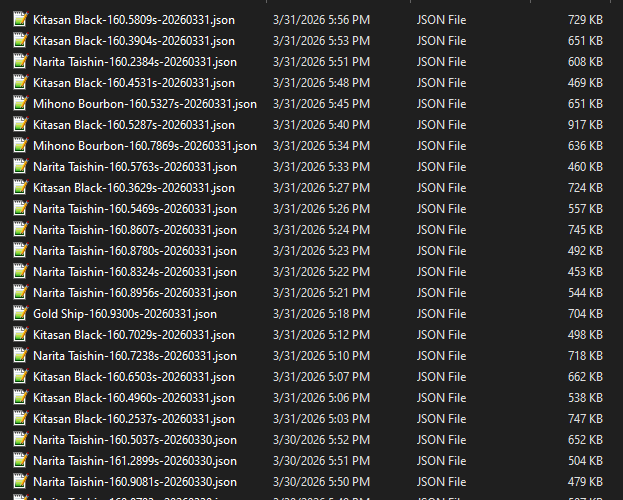Viewport: 623px width, 500px height.
Task: Select file name Narita Taishin-160.5037s-20260330.json
Action: pyautogui.click(x=135, y=440)
